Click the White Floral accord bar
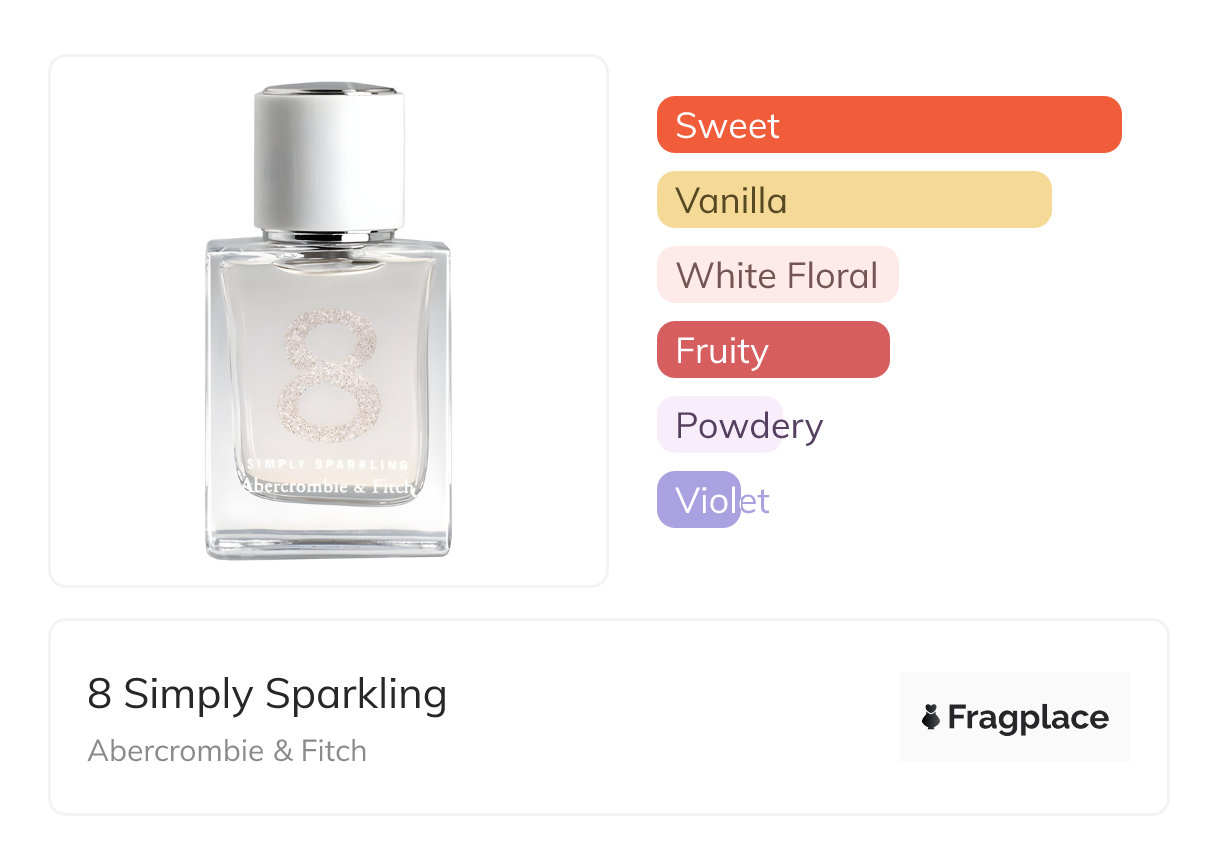 click(777, 275)
